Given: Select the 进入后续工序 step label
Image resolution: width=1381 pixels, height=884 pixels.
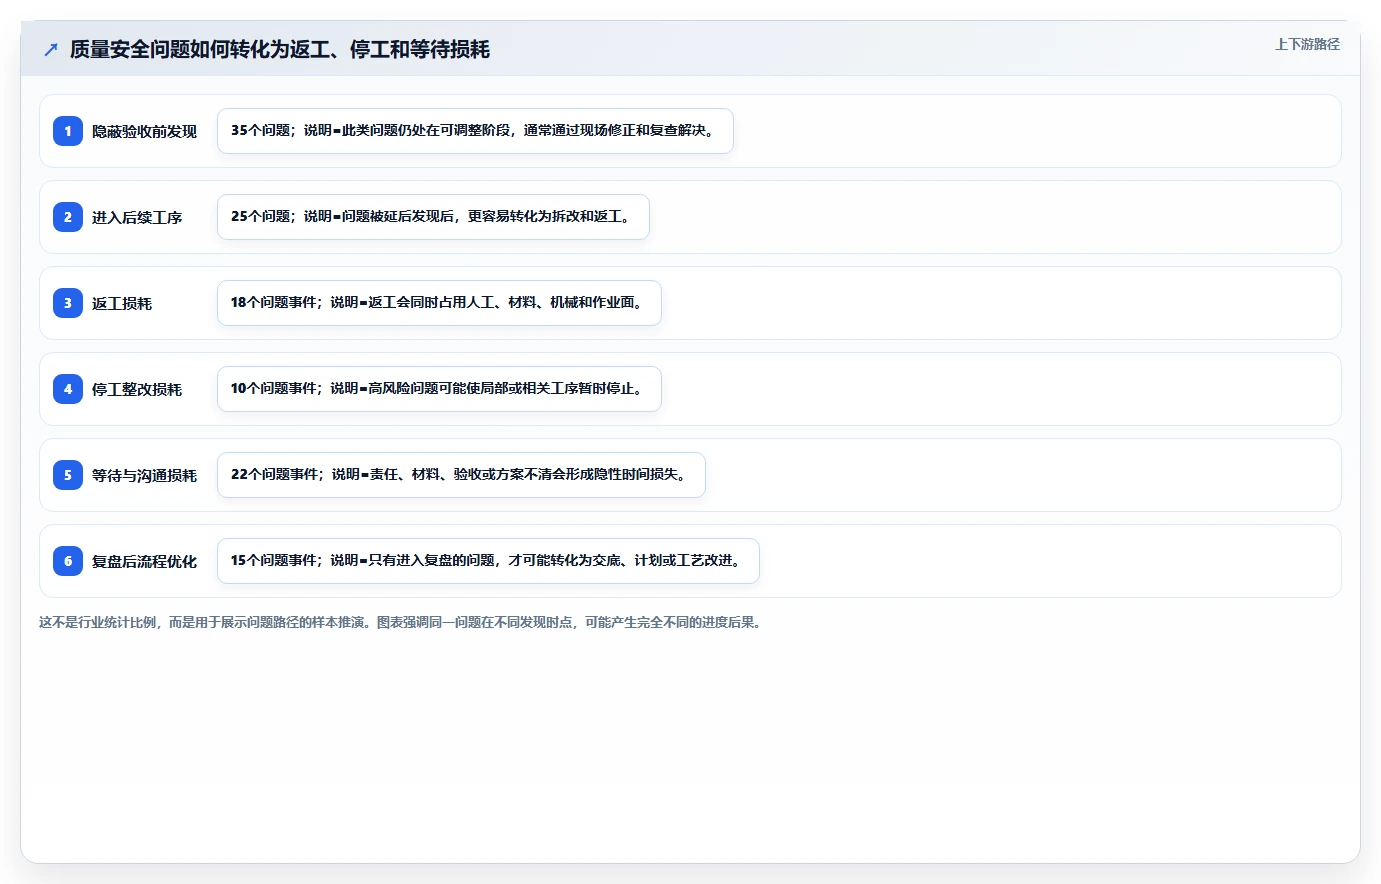Looking at the screenshot, I should pyautogui.click(x=137, y=217).
